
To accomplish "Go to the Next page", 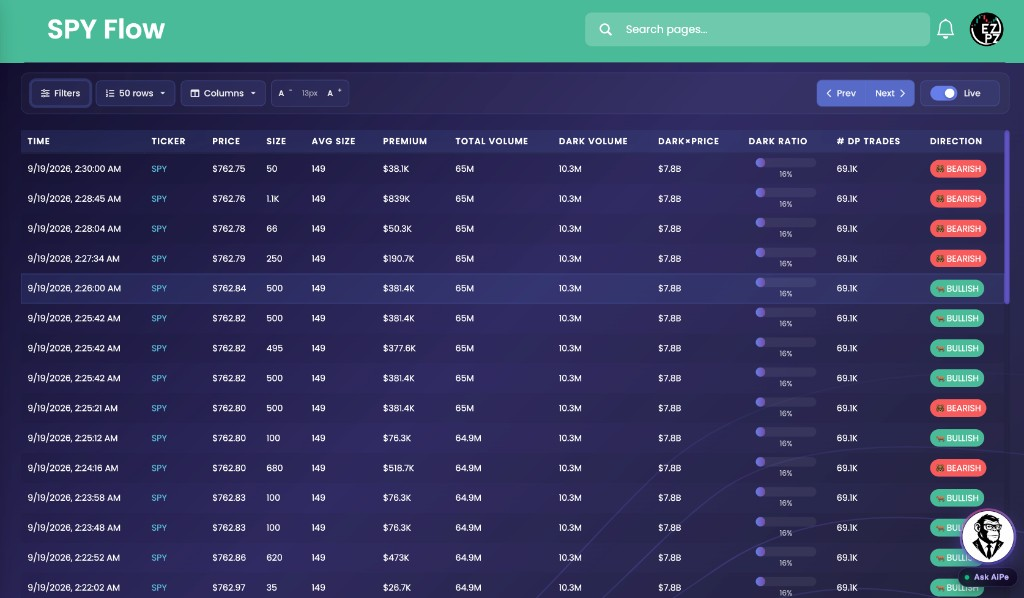I will 890,93.
